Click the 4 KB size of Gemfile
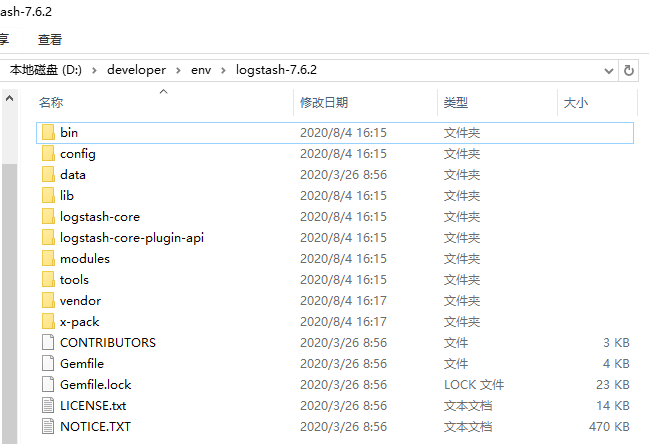Viewport: 649px width, 444px height. pos(616,364)
